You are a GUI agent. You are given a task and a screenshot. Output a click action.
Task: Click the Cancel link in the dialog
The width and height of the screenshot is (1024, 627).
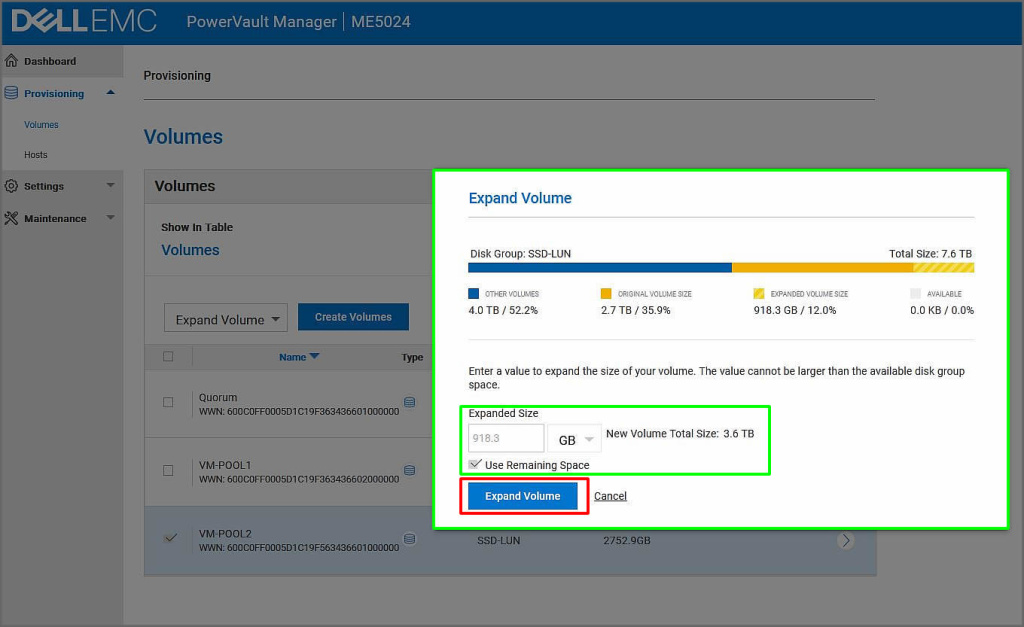[610, 496]
